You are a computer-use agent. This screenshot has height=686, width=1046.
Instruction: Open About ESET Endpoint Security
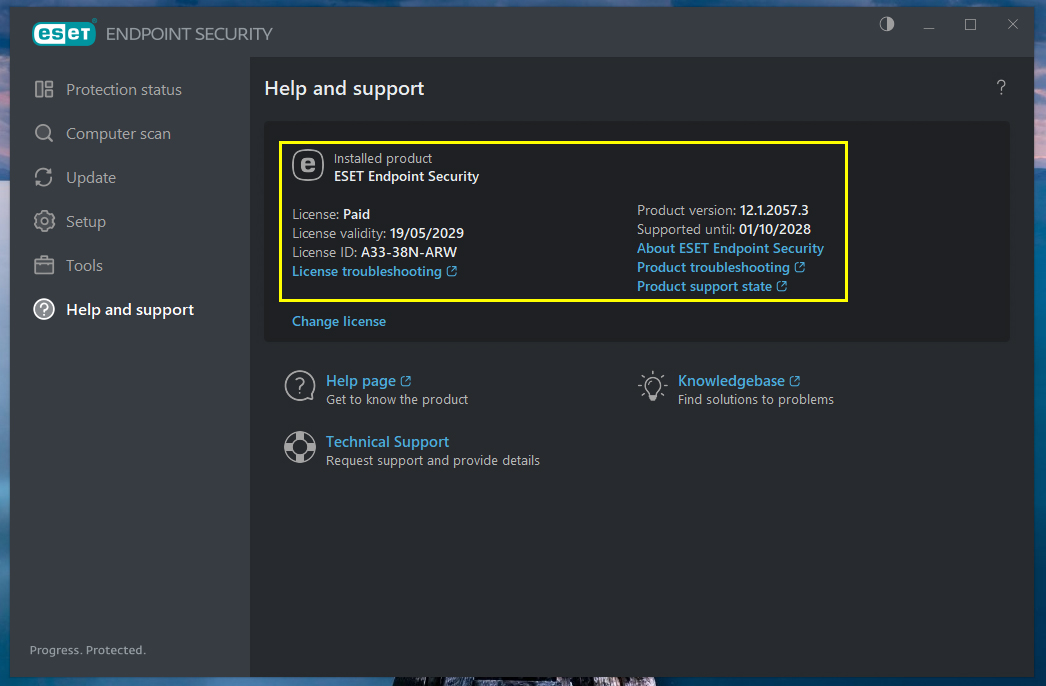pyautogui.click(x=730, y=248)
